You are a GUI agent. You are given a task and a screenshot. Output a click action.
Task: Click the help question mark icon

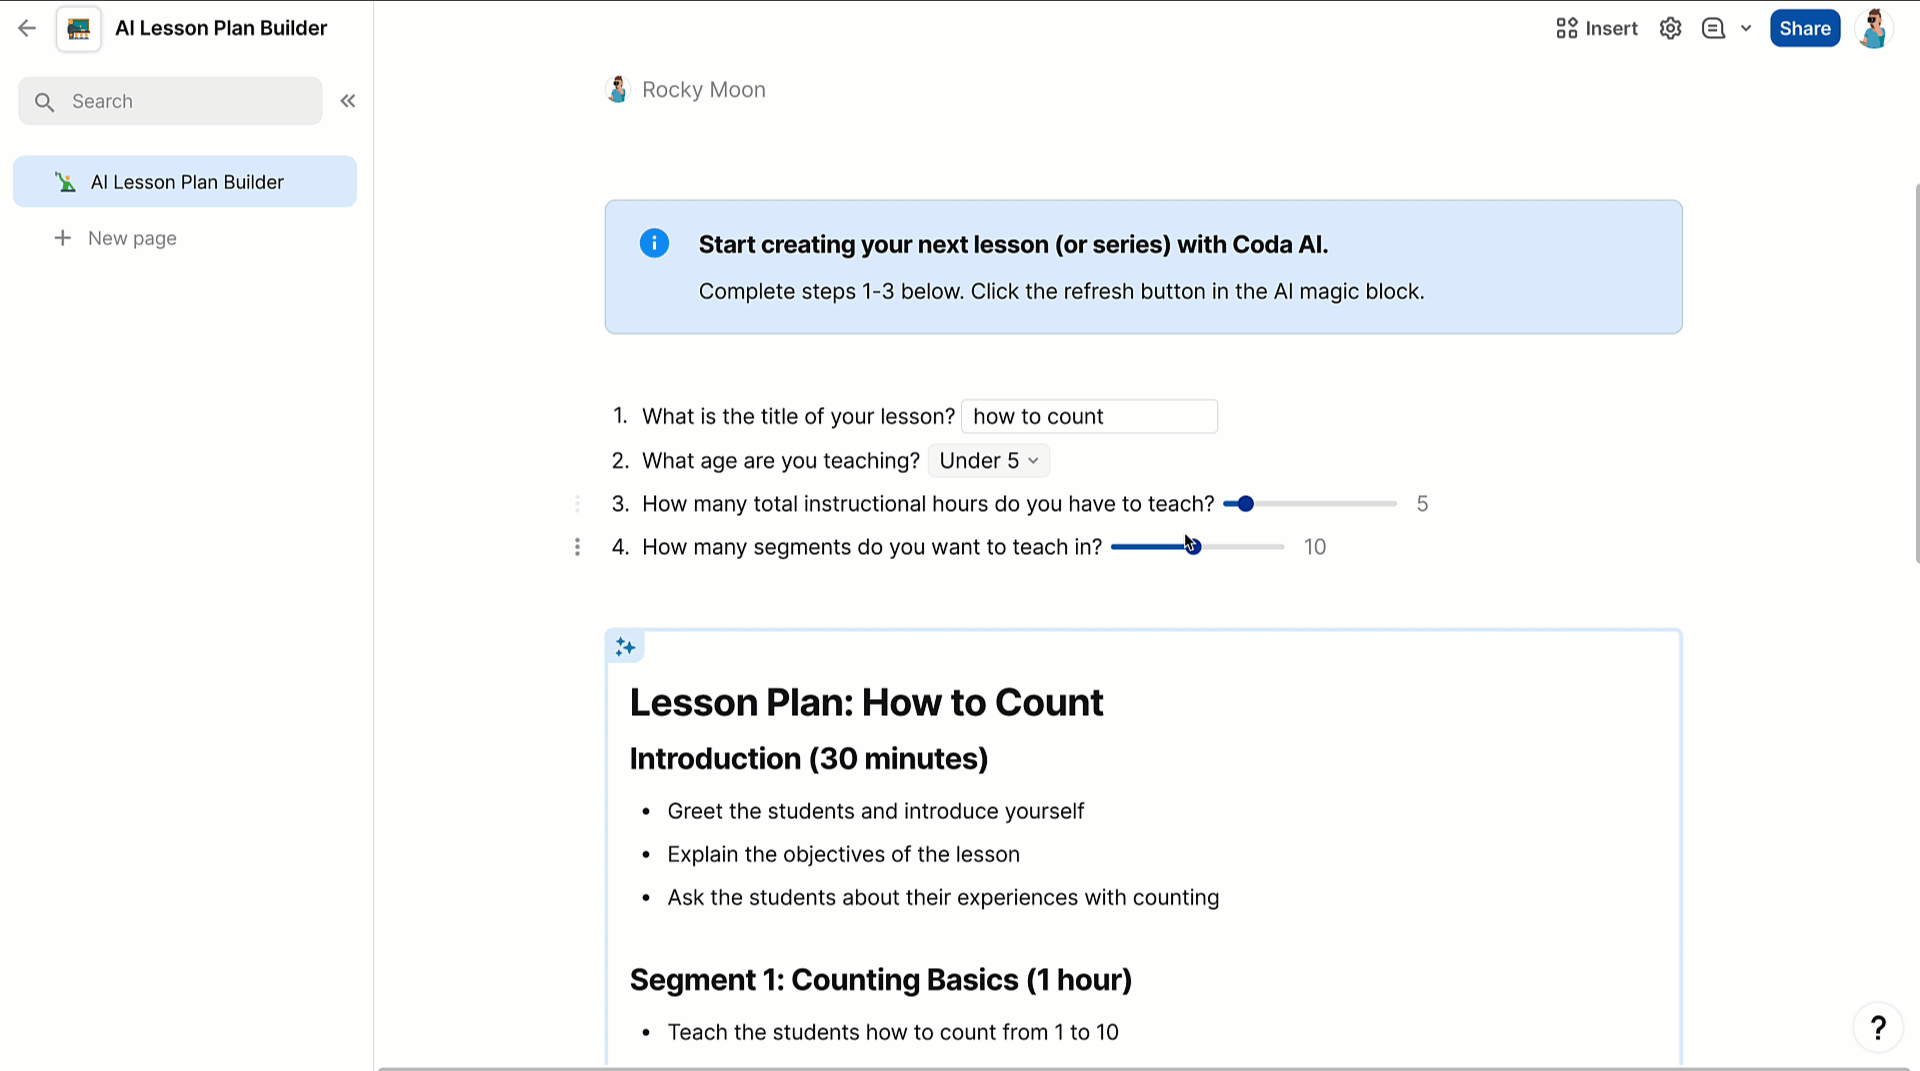click(1878, 1027)
